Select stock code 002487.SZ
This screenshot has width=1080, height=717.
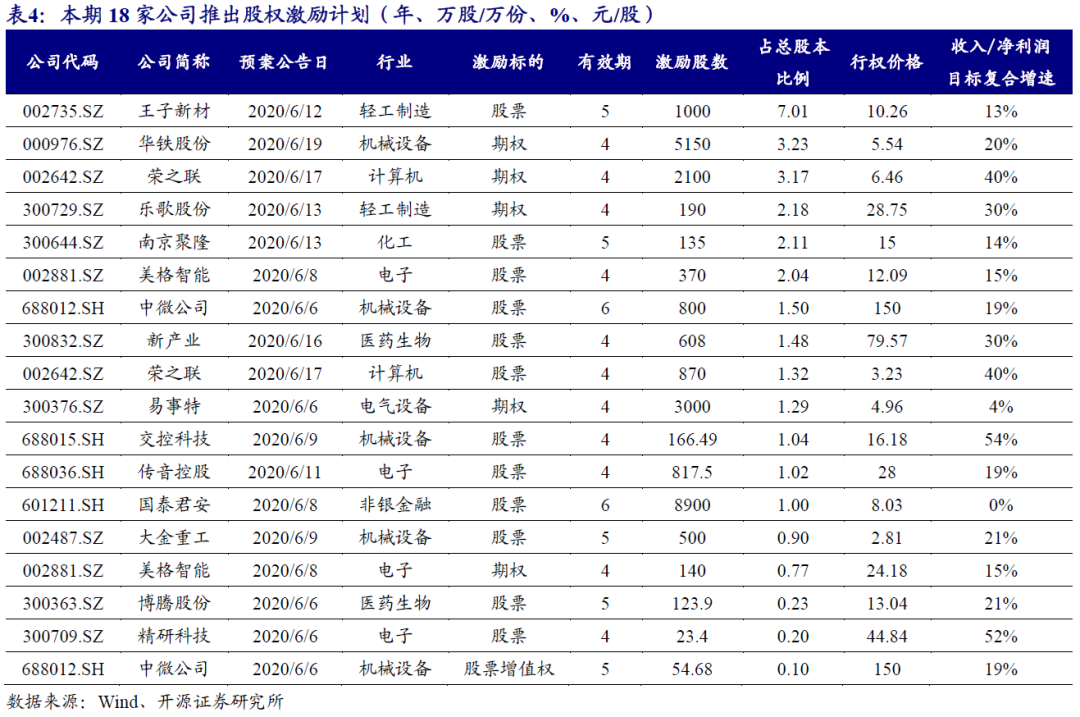pyautogui.click(x=63, y=538)
